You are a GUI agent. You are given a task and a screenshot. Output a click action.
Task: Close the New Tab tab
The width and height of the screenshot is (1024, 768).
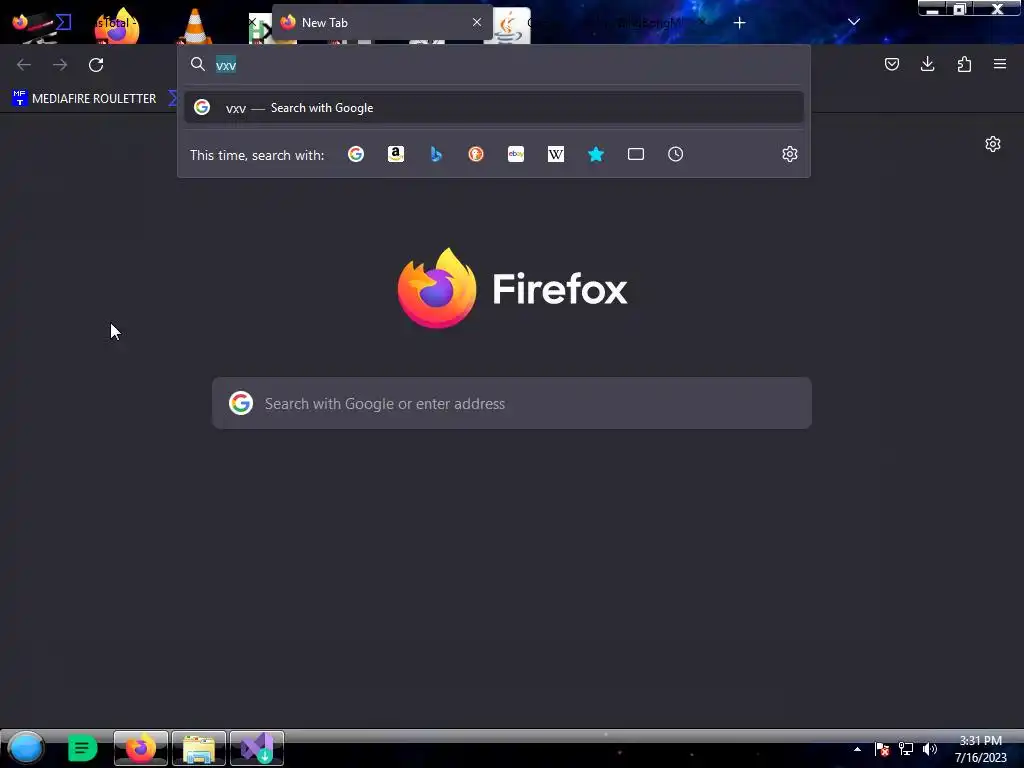[x=477, y=22]
